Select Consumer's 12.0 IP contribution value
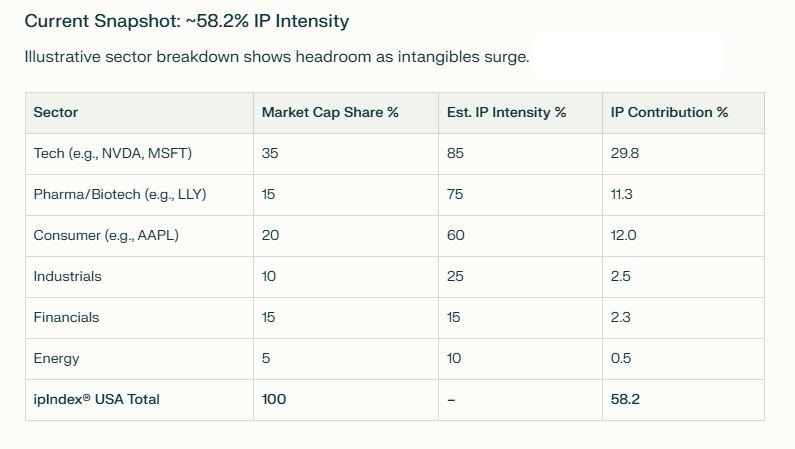The image size is (795, 449). pos(623,236)
